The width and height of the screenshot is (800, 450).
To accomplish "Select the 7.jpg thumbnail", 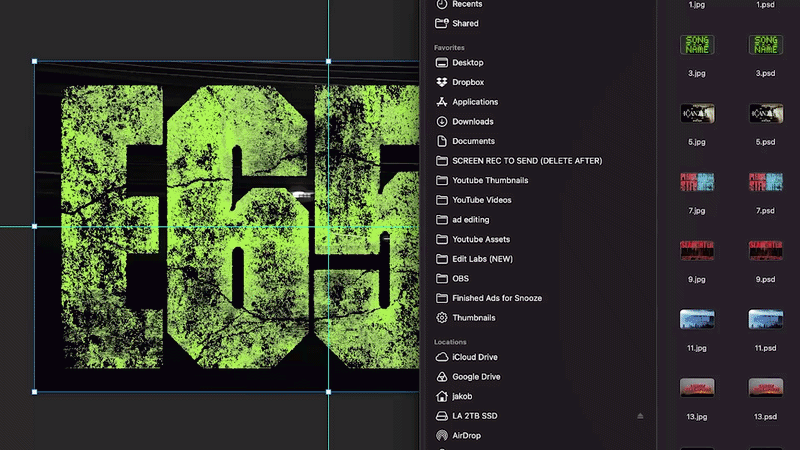I will tap(697, 182).
